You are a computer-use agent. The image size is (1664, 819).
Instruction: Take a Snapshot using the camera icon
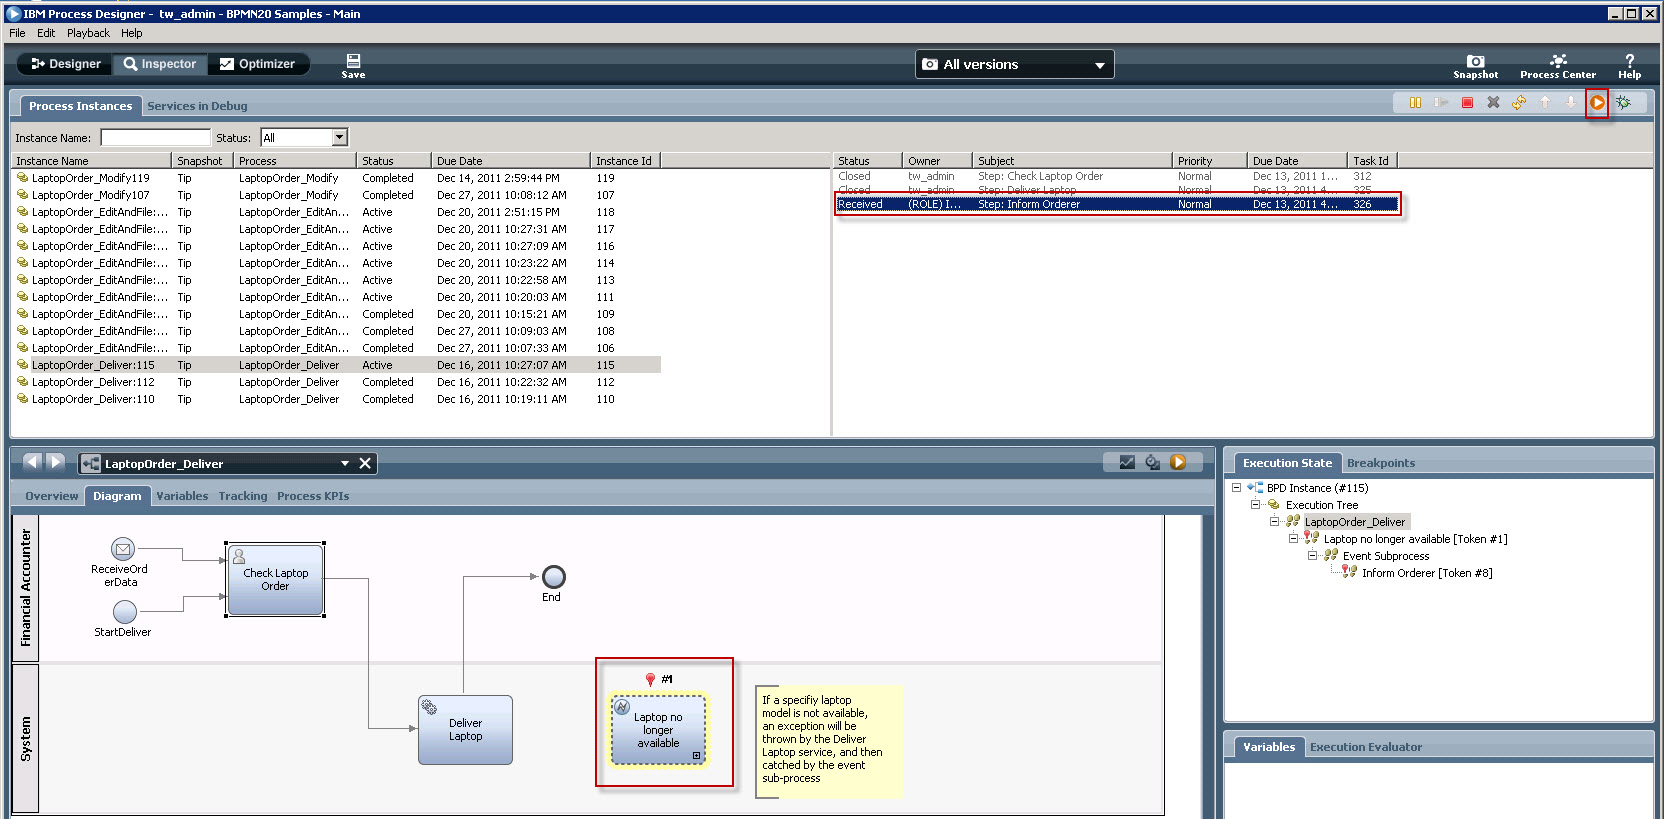point(1475,66)
